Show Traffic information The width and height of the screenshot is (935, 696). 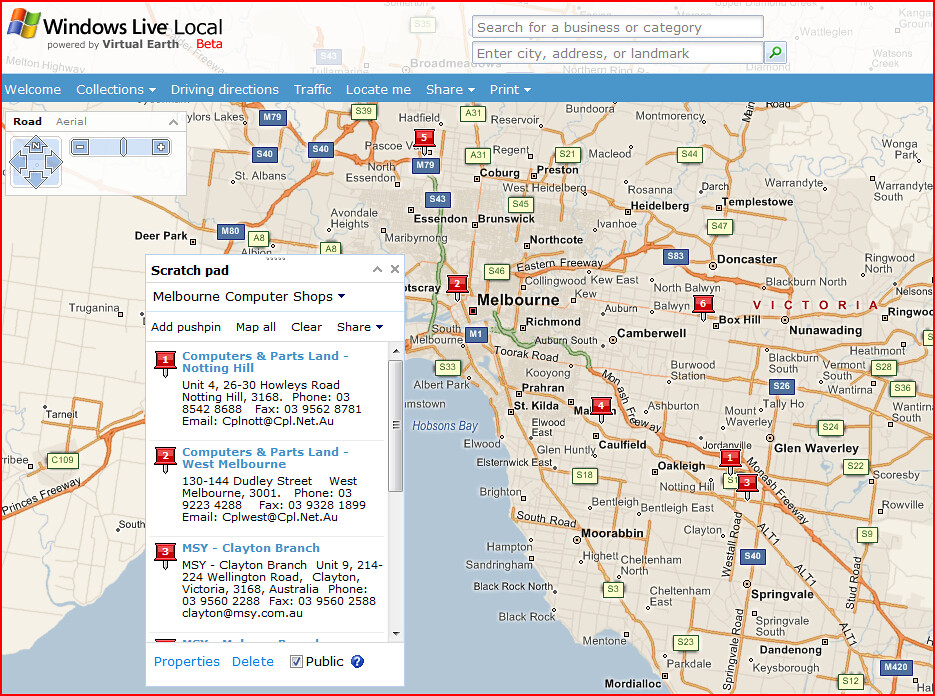[312, 89]
